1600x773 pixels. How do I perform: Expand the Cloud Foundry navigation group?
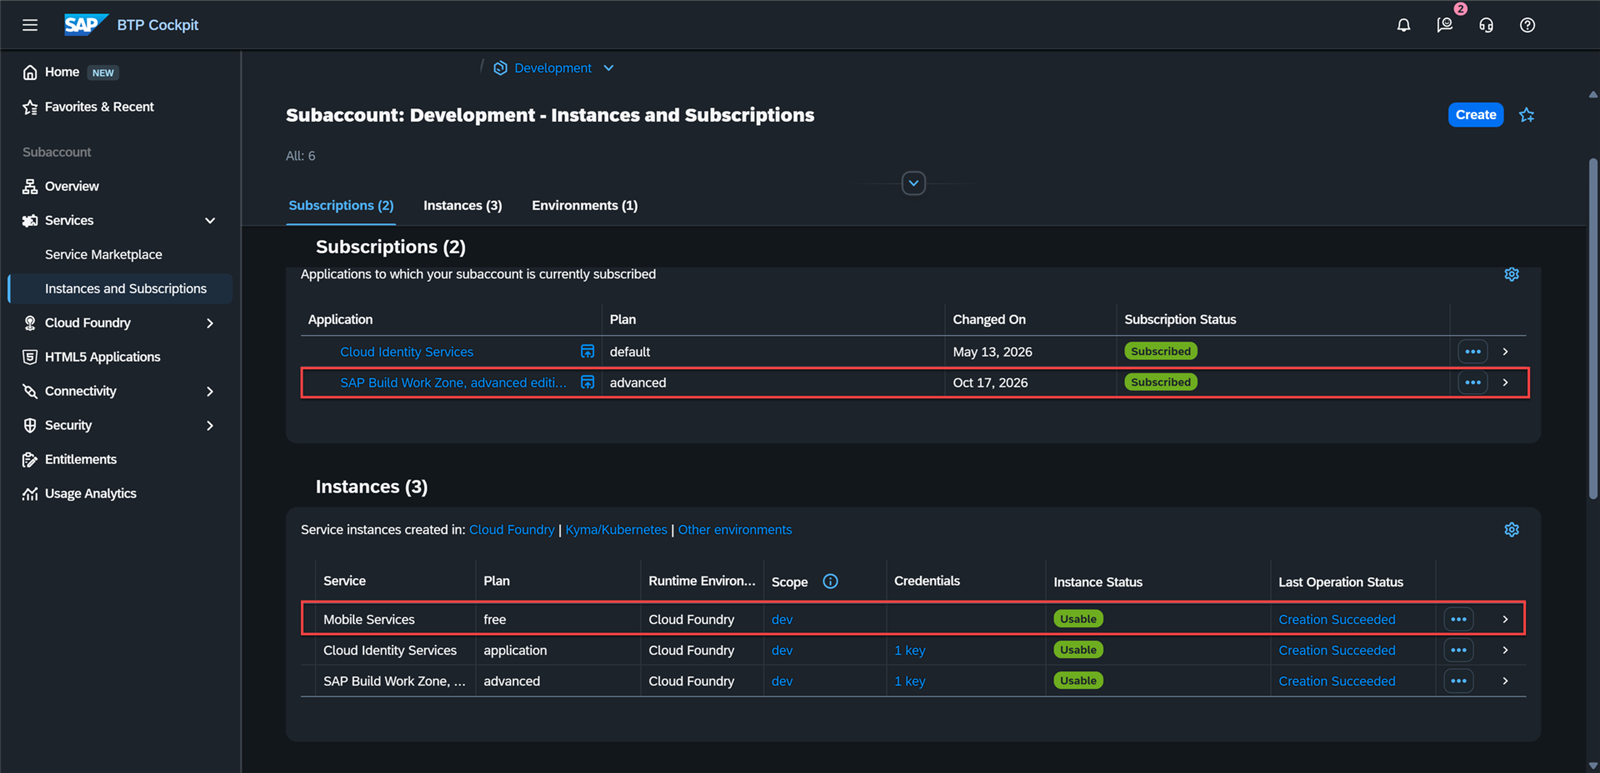(x=210, y=323)
